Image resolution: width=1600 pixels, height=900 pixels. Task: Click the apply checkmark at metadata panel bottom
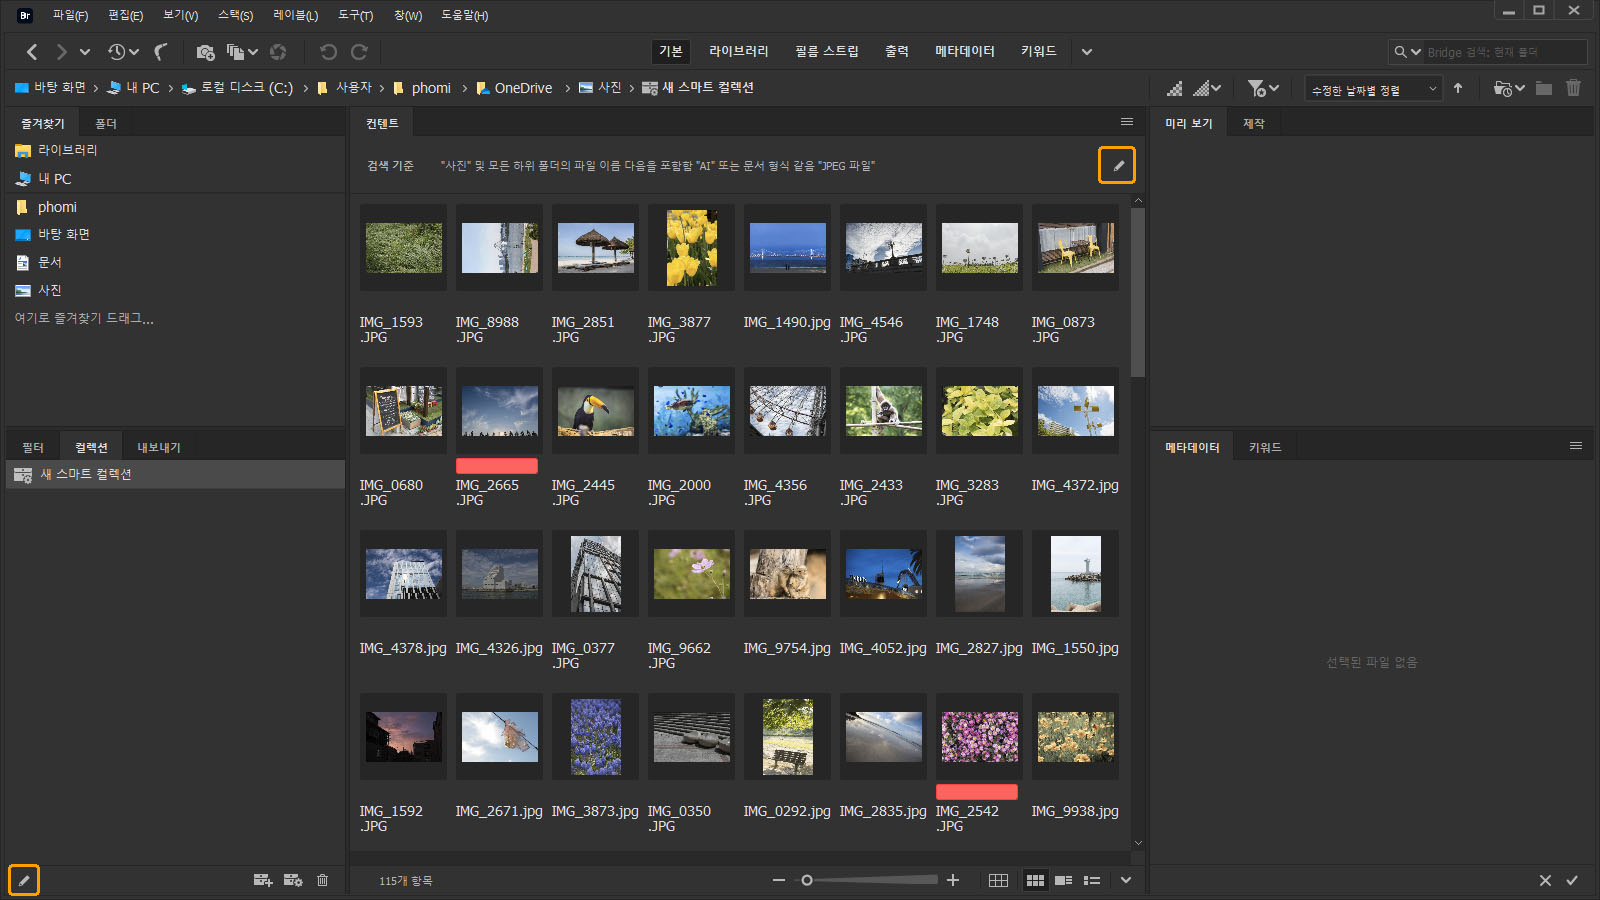[1572, 880]
